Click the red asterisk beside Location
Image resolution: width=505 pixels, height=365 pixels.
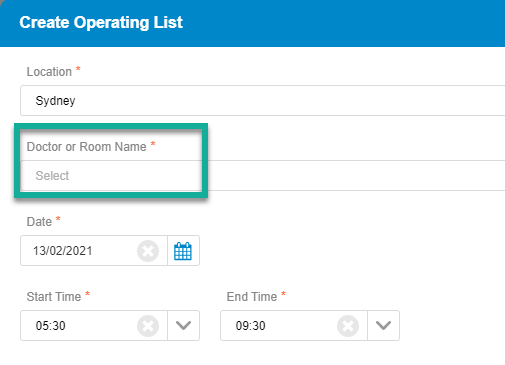point(78,69)
